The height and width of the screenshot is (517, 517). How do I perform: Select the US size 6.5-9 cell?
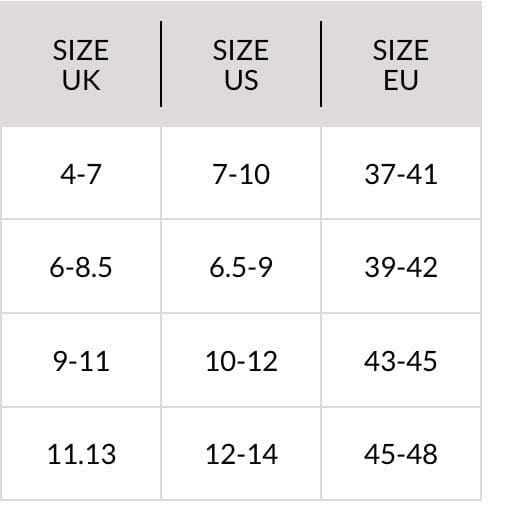[x=241, y=266]
